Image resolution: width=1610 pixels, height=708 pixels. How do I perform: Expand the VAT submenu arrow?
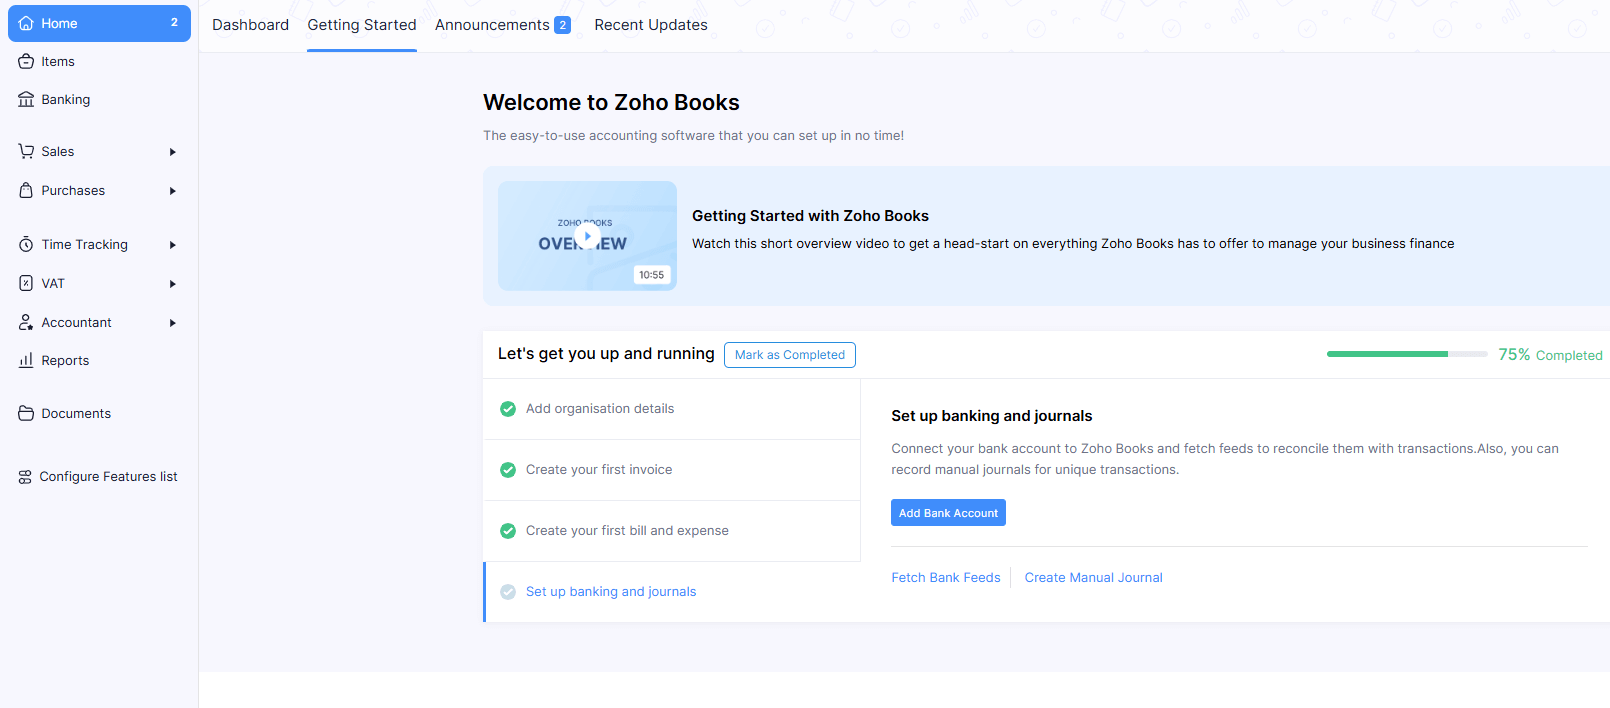pyautogui.click(x=173, y=284)
